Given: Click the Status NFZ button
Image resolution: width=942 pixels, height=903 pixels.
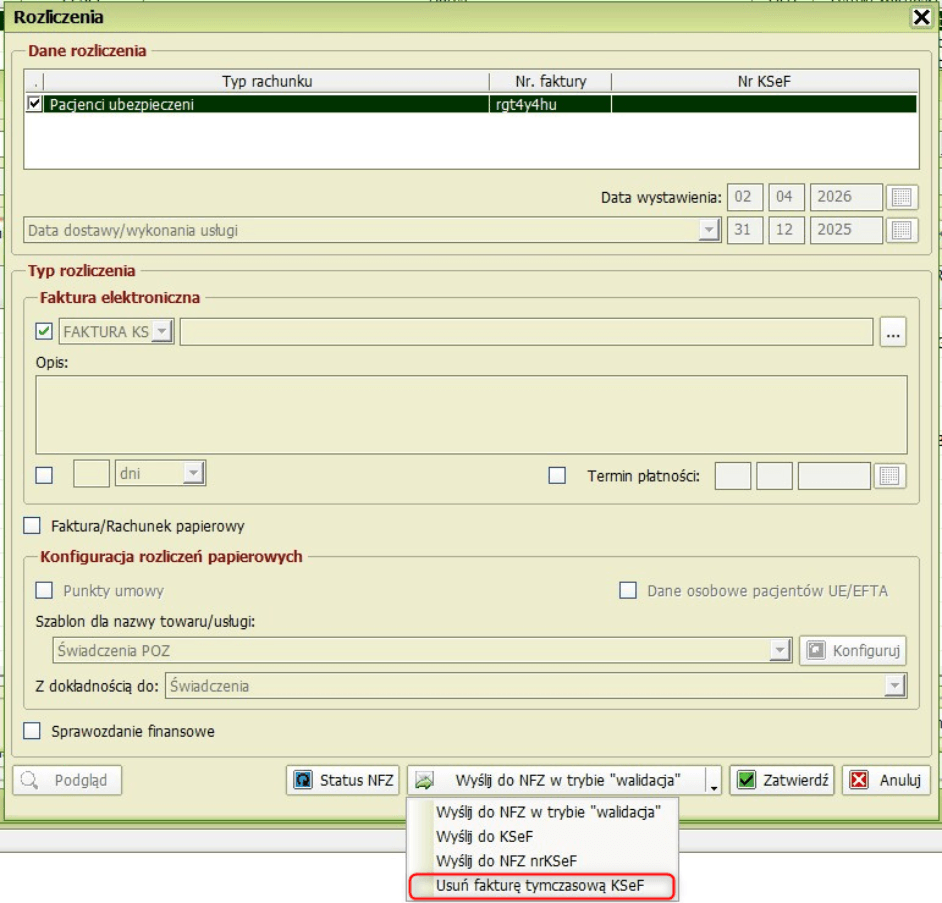Looking at the screenshot, I should [x=344, y=781].
